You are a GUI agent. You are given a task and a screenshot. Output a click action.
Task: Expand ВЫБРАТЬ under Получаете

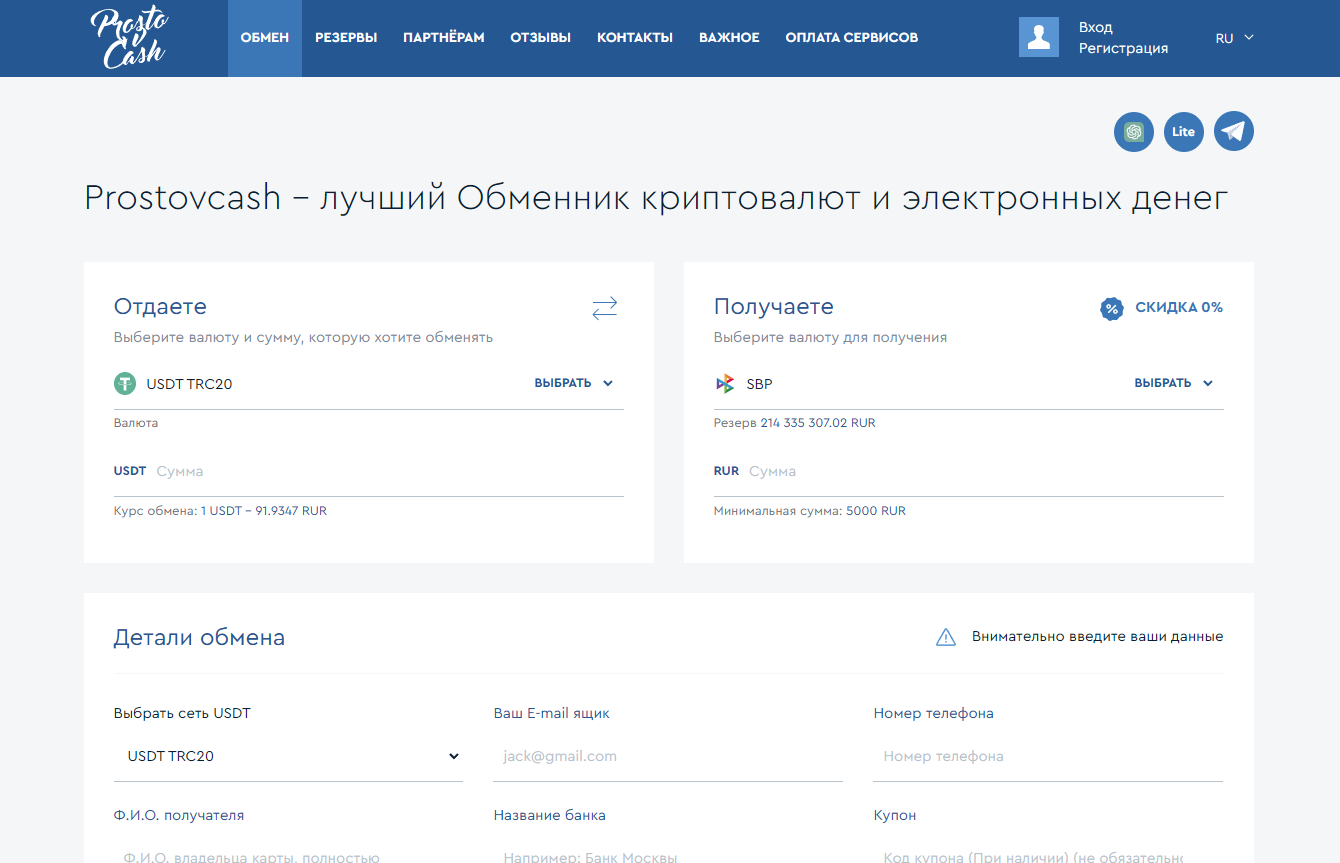click(1173, 383)
